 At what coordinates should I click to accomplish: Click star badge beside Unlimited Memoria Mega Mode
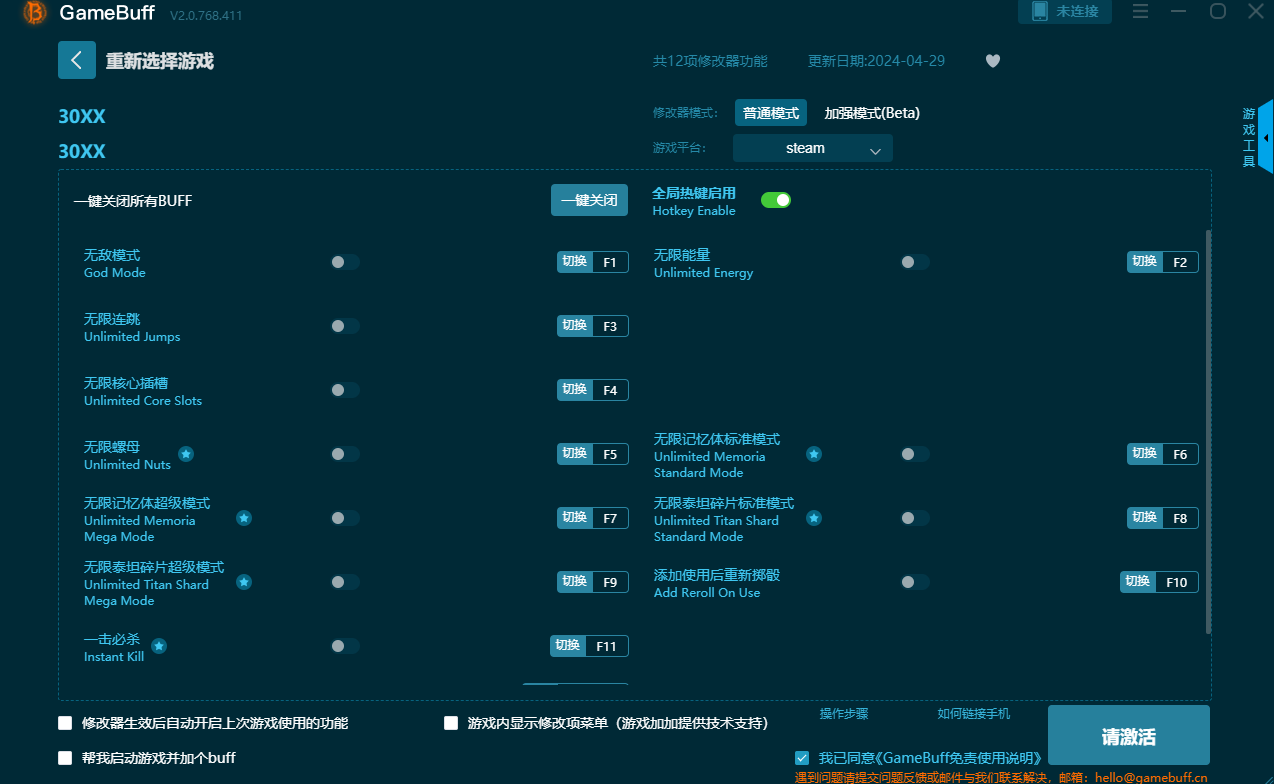click(244, 518)
